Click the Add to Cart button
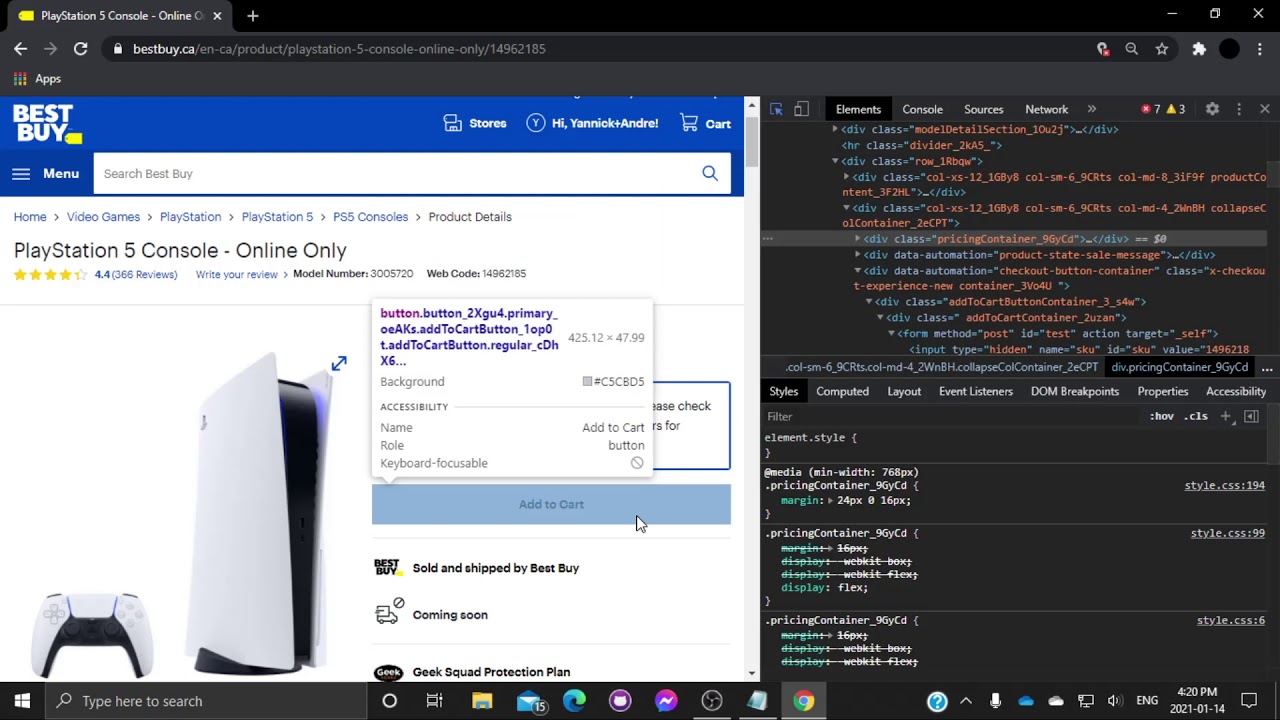1280x720 pixels. click(551, 504)
